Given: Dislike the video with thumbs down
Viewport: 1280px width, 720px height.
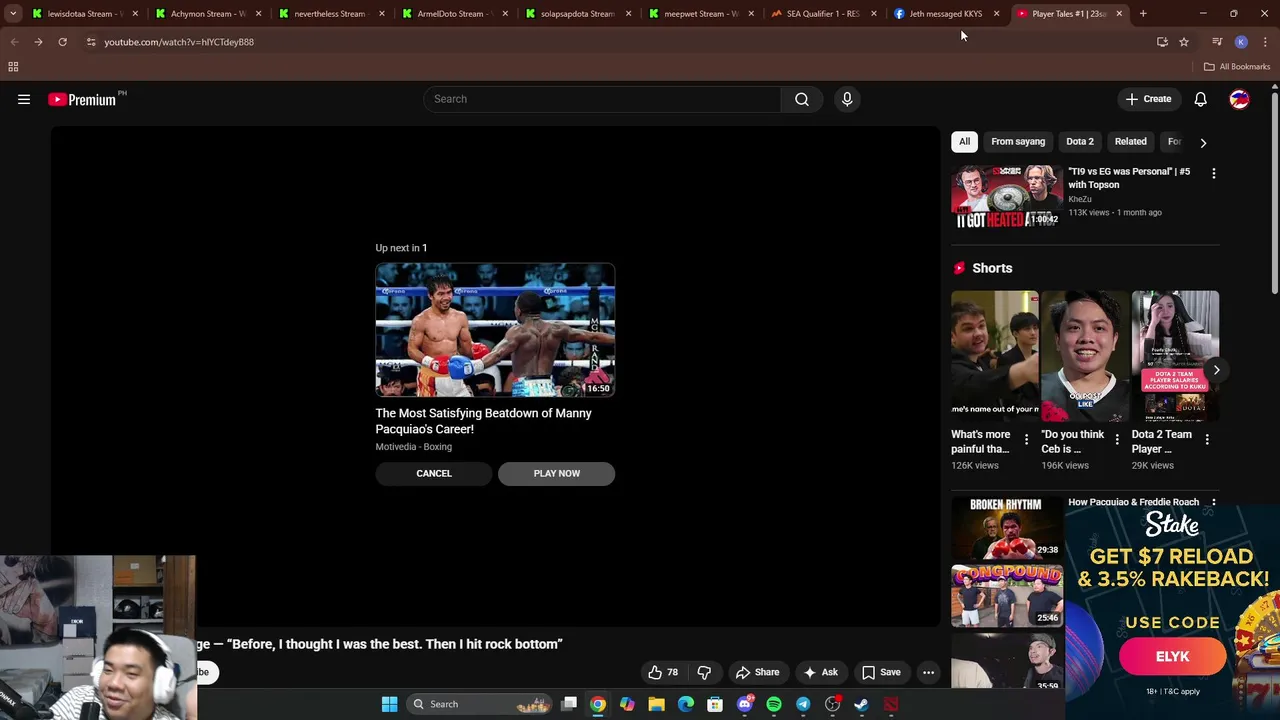Looking at the screenshot, I should pyautogui.click(x=704, y=672).
